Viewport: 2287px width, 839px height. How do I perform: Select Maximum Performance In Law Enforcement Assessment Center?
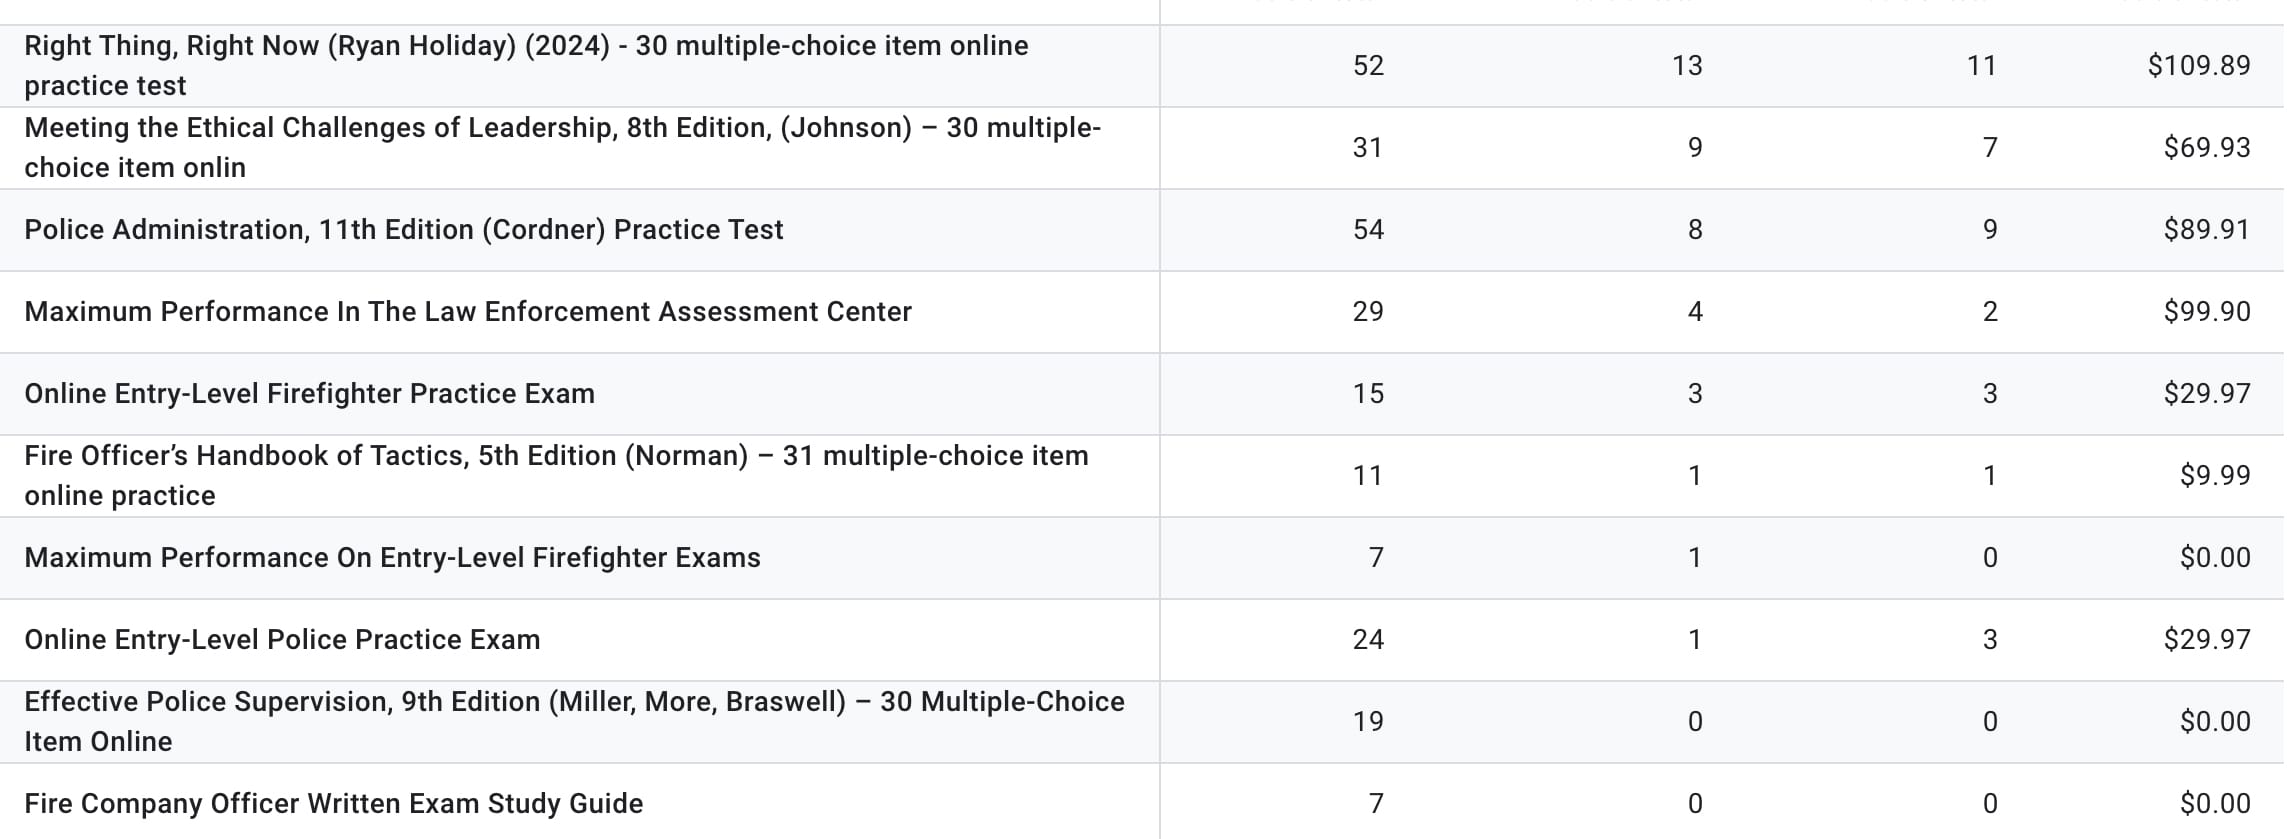click(468, 312)
